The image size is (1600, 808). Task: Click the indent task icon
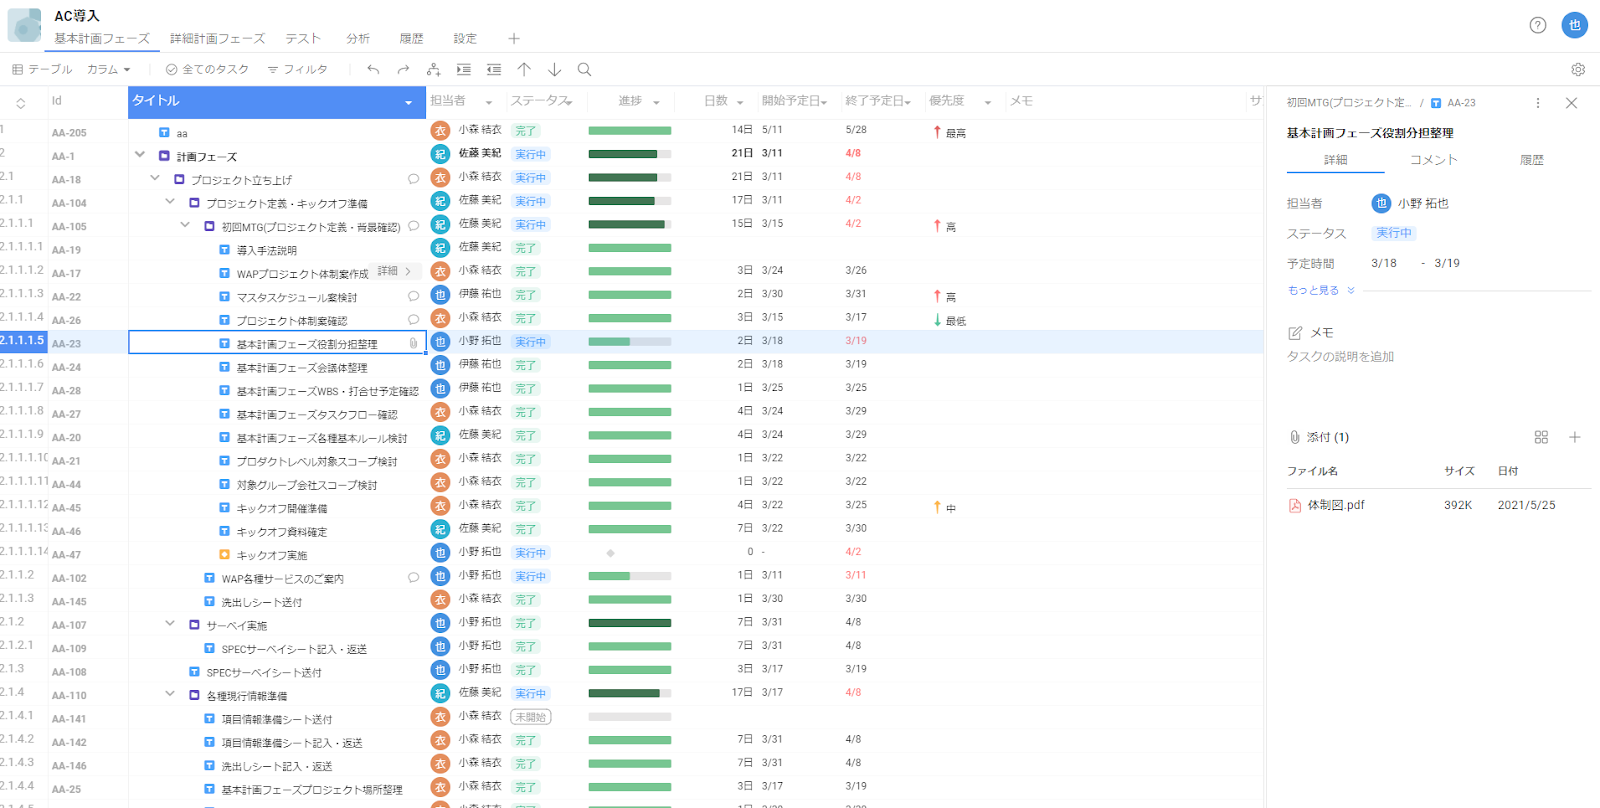click(x=464, y=70)
